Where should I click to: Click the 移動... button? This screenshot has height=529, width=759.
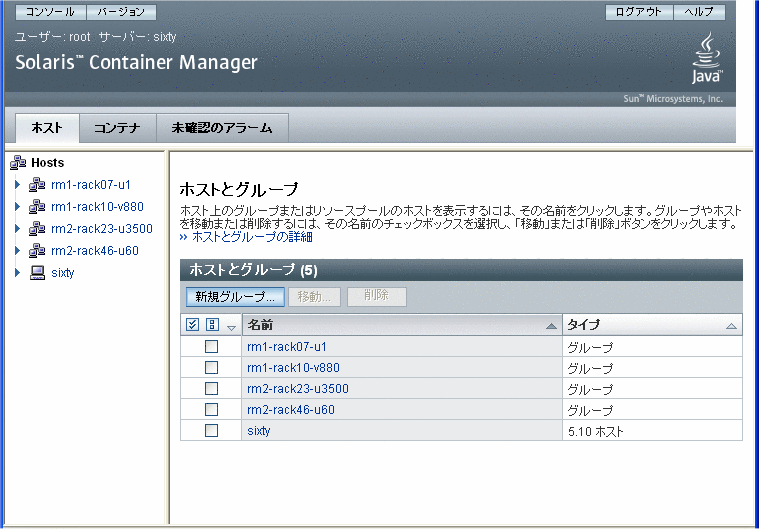(x=315, y=297)
